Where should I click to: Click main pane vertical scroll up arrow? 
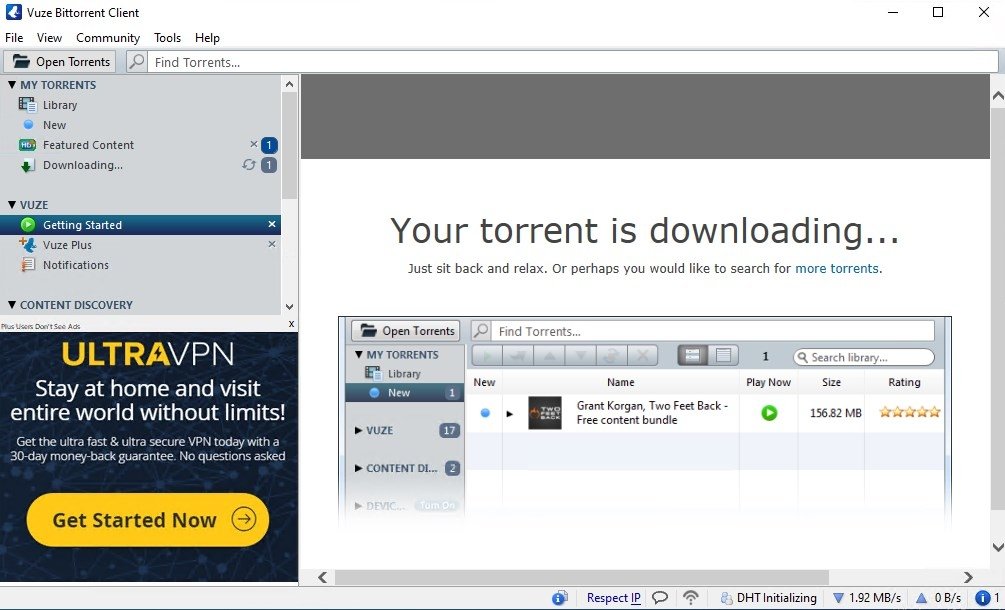pos(997,96)
